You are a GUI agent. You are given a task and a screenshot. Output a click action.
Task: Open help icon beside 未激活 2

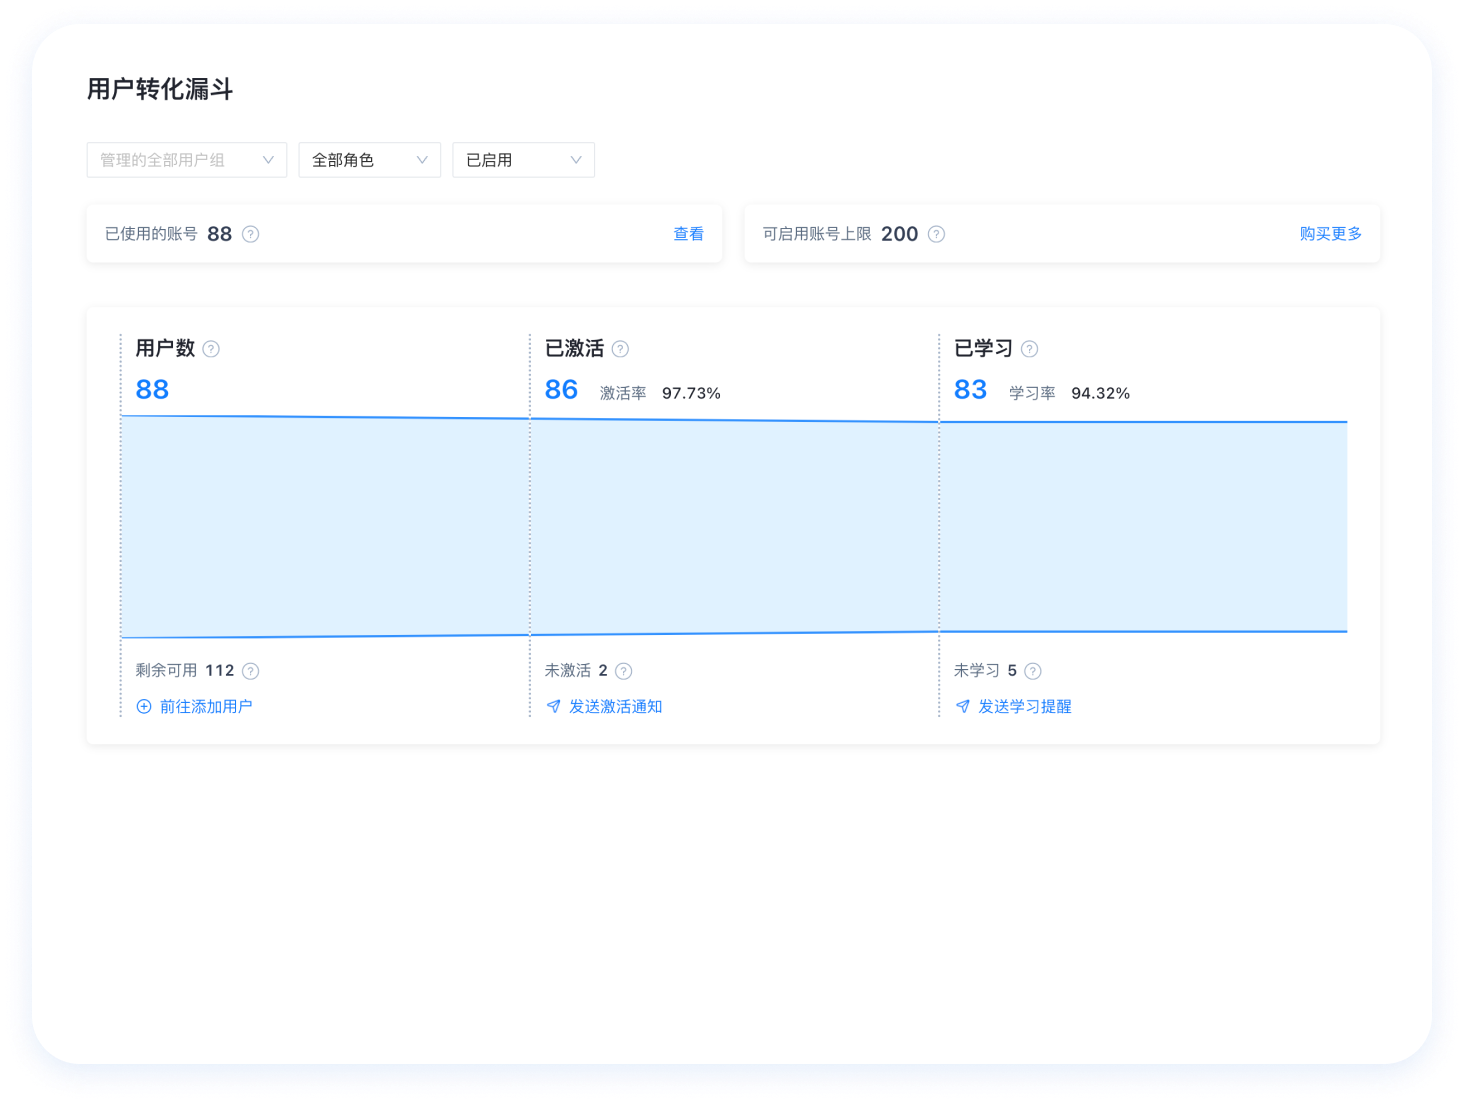pos(624,671)
